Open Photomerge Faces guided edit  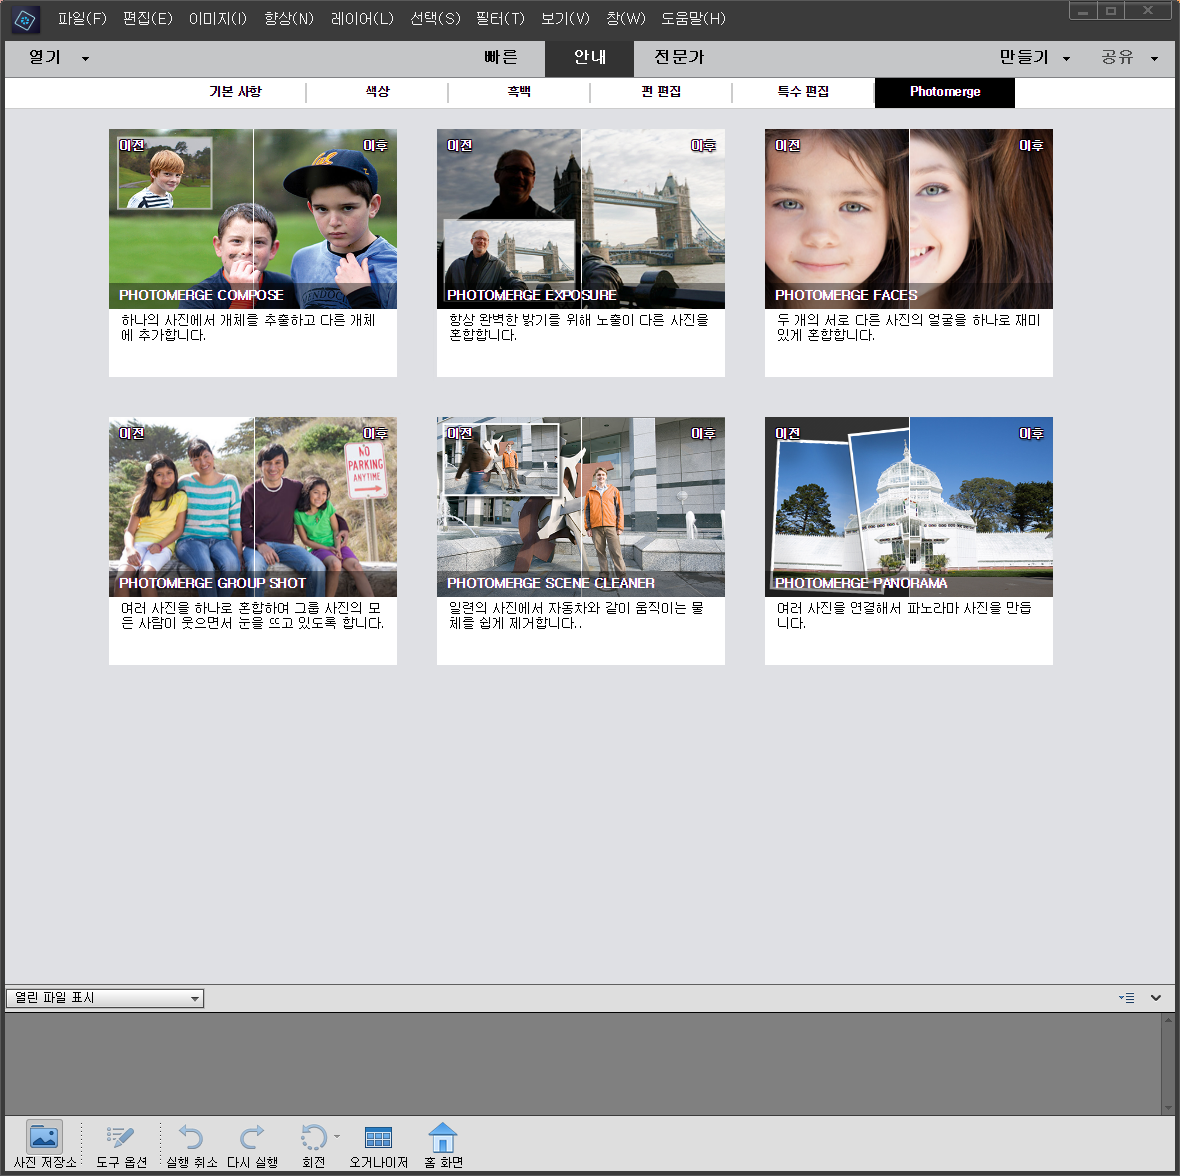click(x=909, y=219)
